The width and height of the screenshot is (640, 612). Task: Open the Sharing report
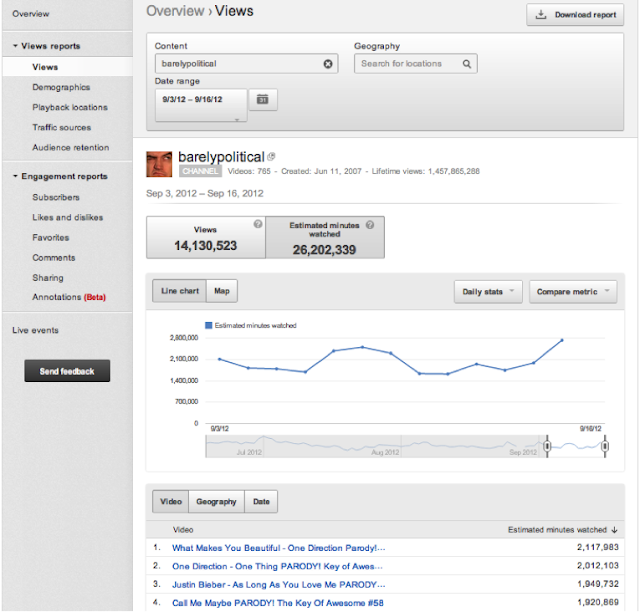point(48,278)
